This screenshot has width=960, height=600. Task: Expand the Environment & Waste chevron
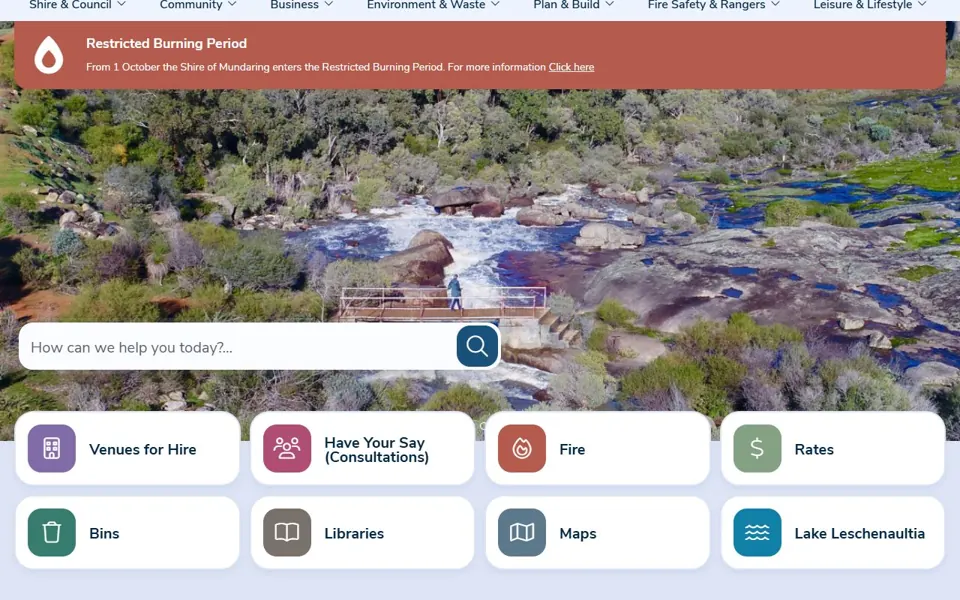(495, 4)
